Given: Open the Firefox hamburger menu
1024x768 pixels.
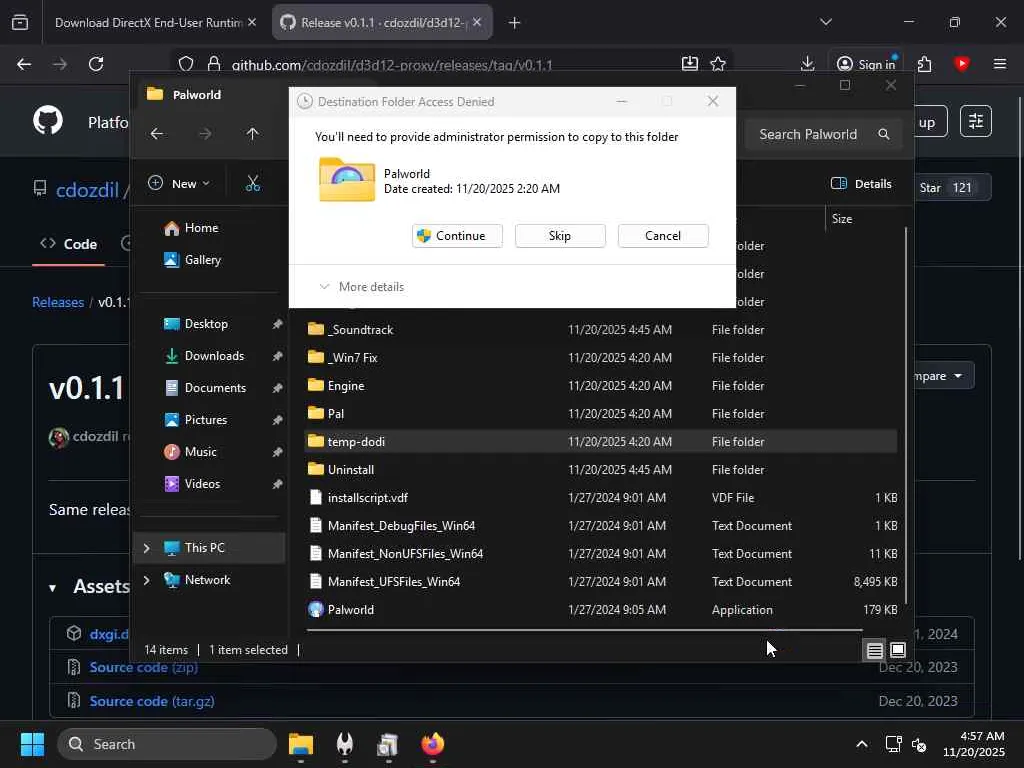Looking at the screenshot, I should pyautogui.click(x=1000, y=64).
